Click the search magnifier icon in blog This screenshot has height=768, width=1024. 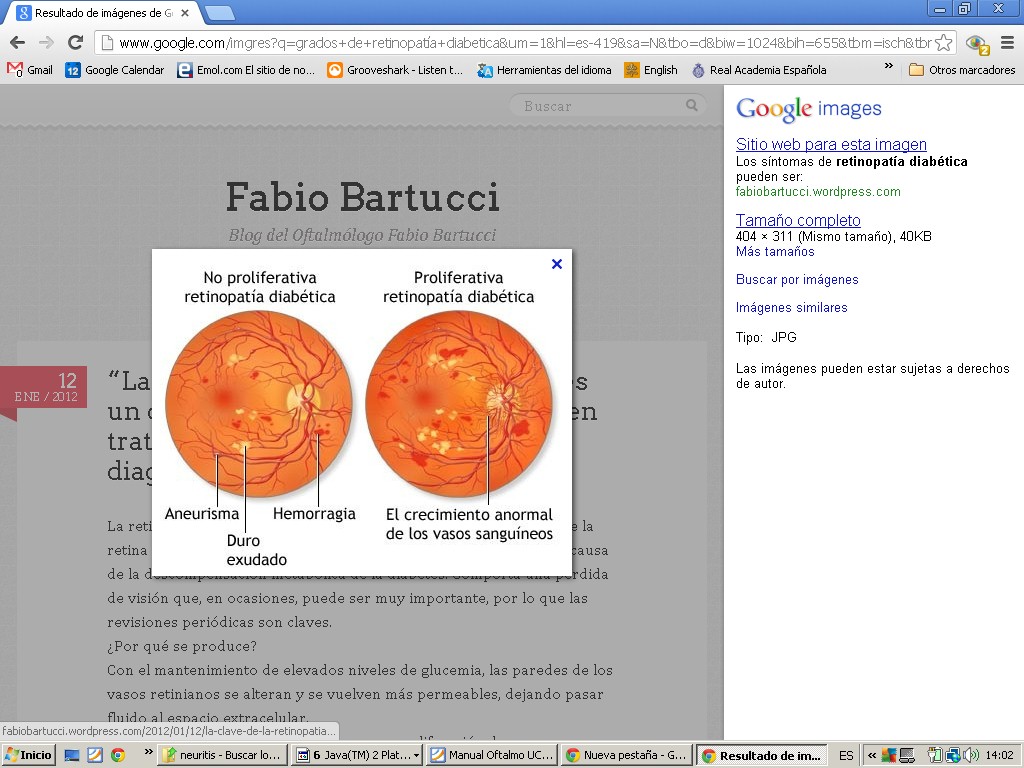[x=692, y=105]
